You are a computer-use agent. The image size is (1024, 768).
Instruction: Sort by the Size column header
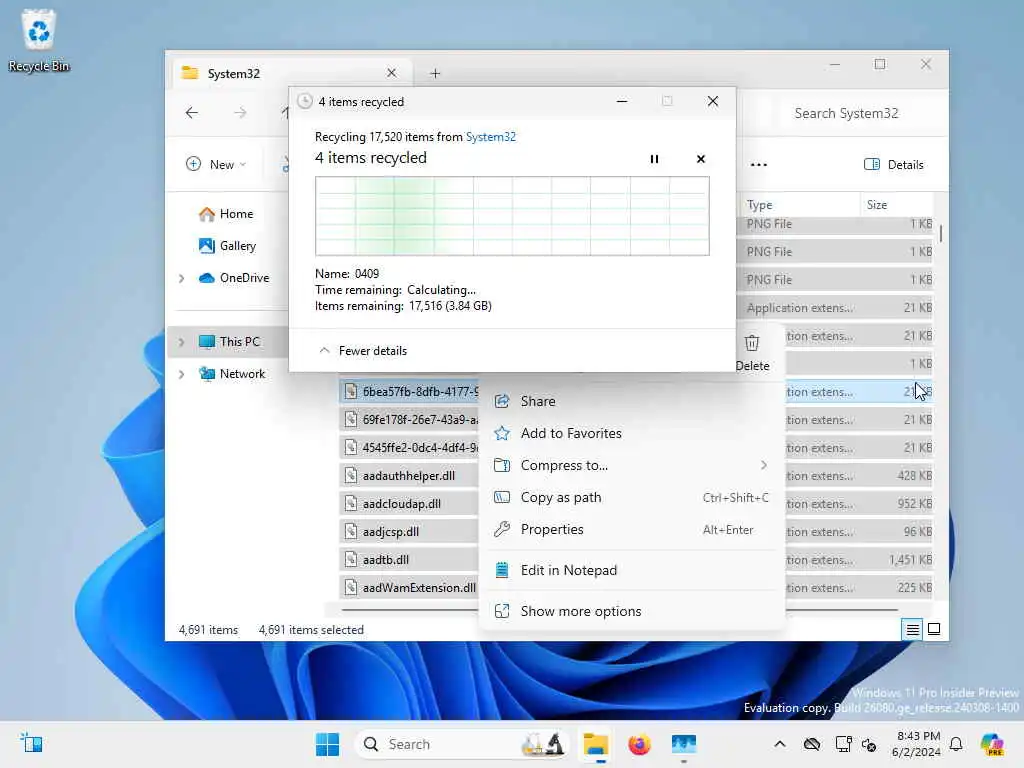click(x=895, y=204)
